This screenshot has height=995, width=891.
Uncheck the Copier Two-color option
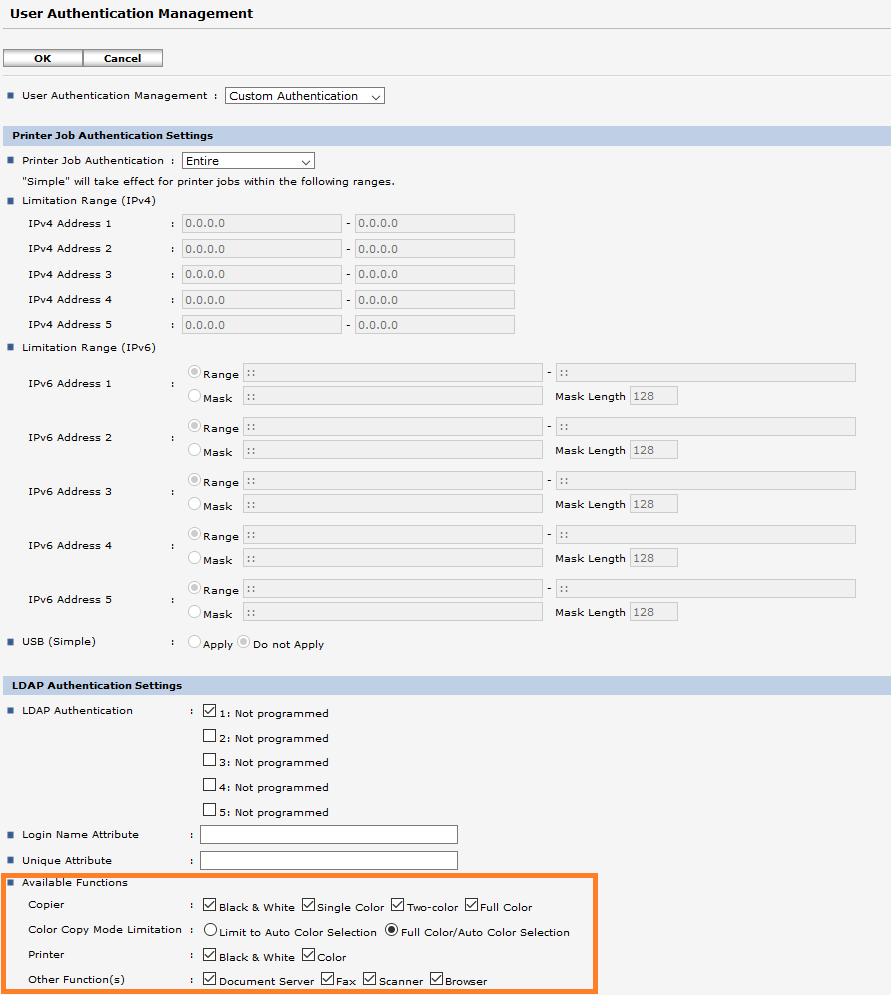click(x=398, y=906)
